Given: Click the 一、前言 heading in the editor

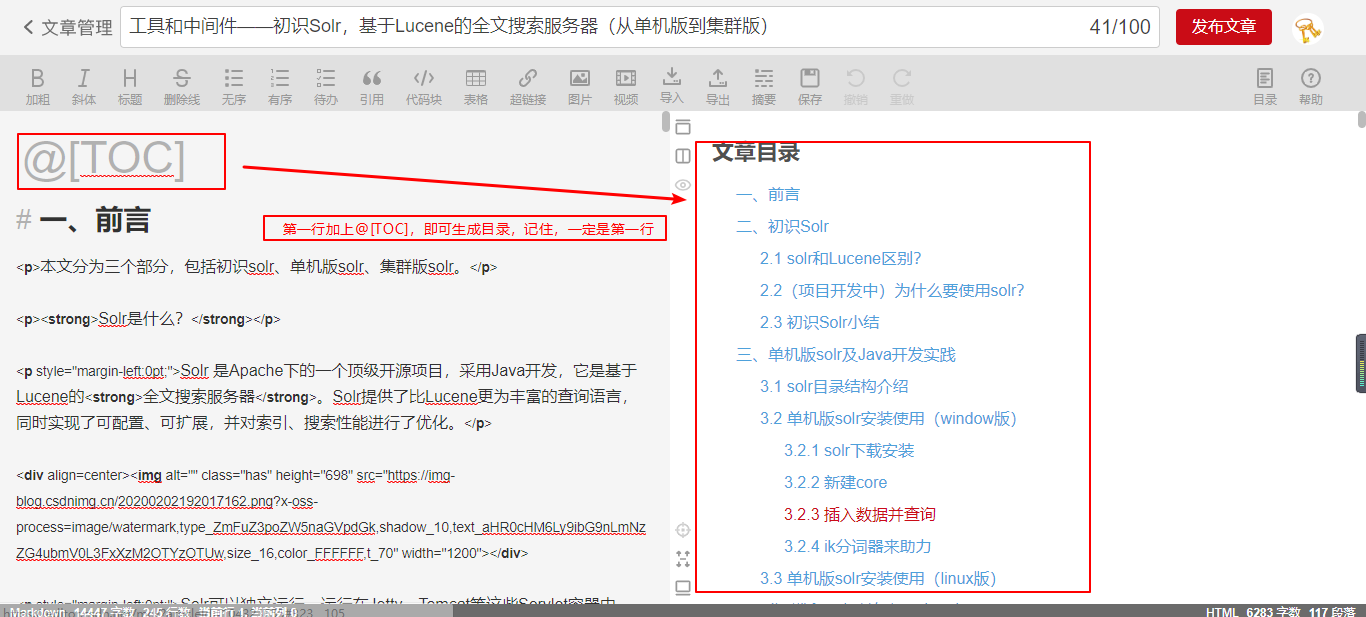Looking at the screenshot, I should 84,220.
